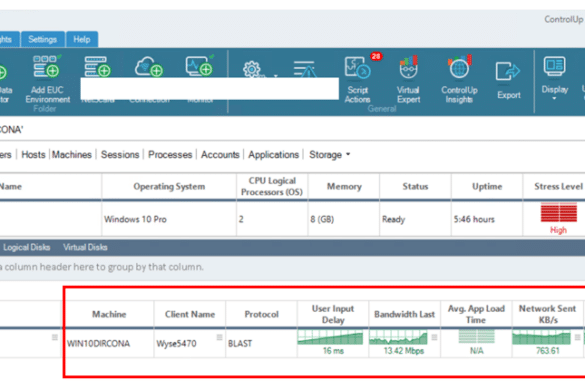
Task: Open the Settings ribbon tab
Action: click(43, 40)
